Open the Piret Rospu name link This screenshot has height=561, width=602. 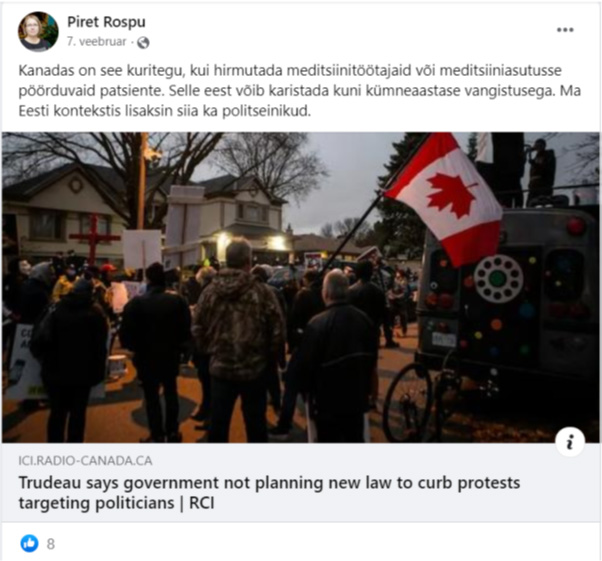pos(106,22)
